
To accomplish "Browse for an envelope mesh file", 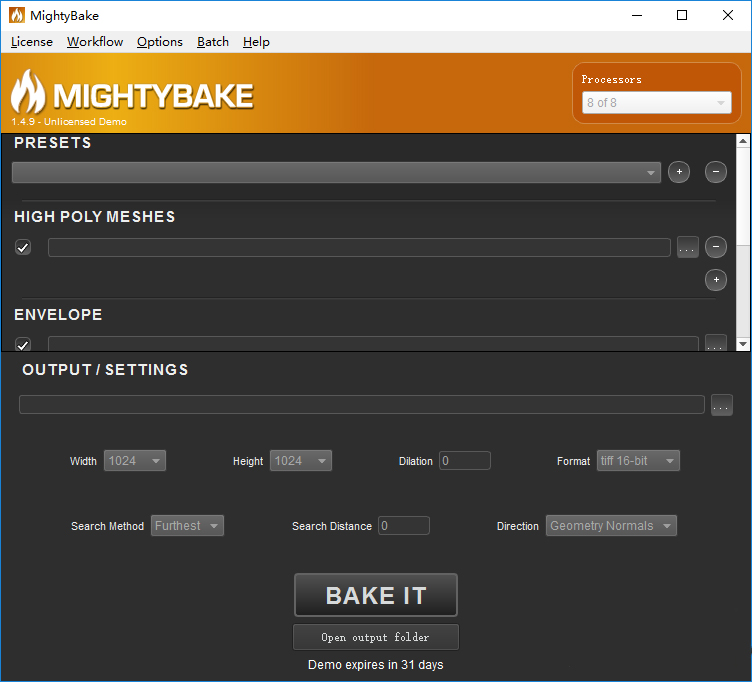I will pos(715,344).
